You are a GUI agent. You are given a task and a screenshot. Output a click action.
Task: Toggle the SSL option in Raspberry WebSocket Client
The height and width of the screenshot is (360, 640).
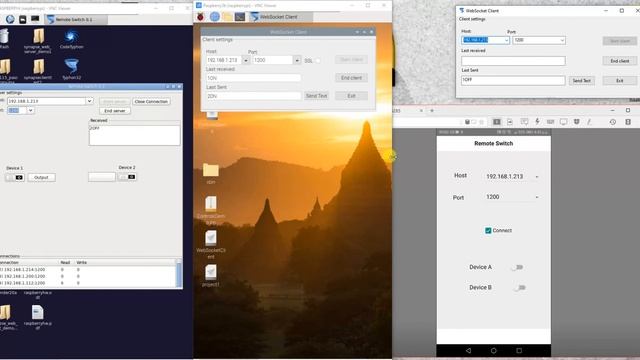click(318, 60)
